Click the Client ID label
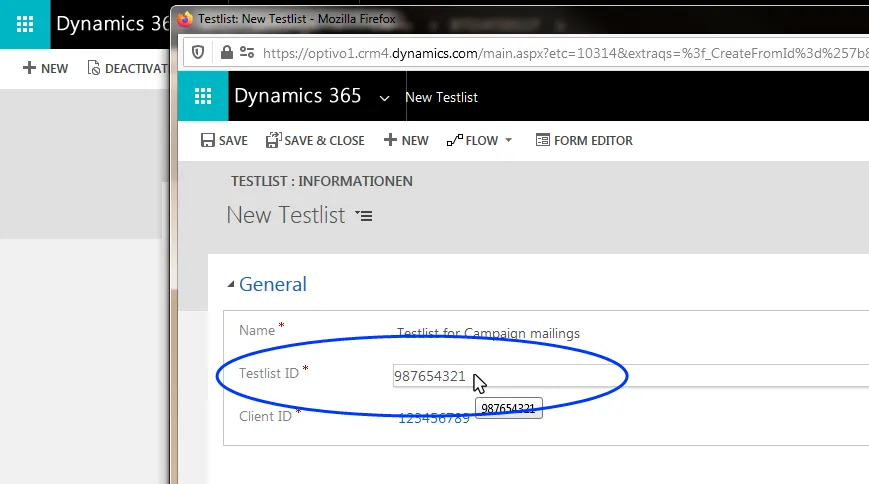Viewport: 869px width, 484px height. pos(265,416)
